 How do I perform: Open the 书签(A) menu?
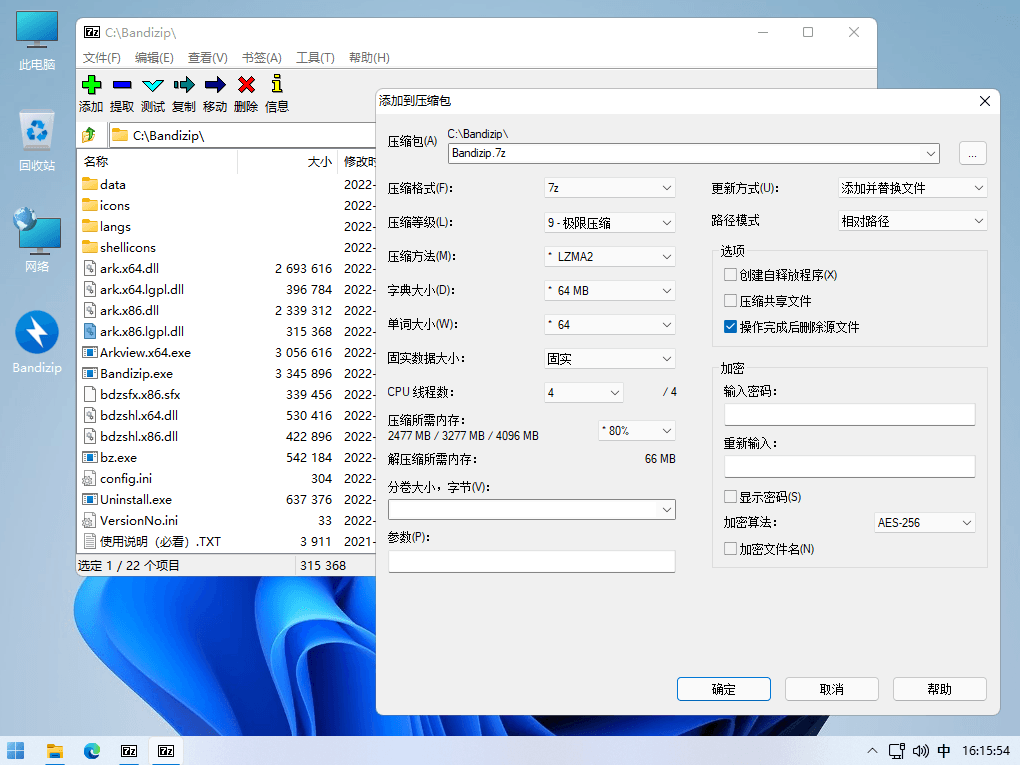click(x=262, y=58)
